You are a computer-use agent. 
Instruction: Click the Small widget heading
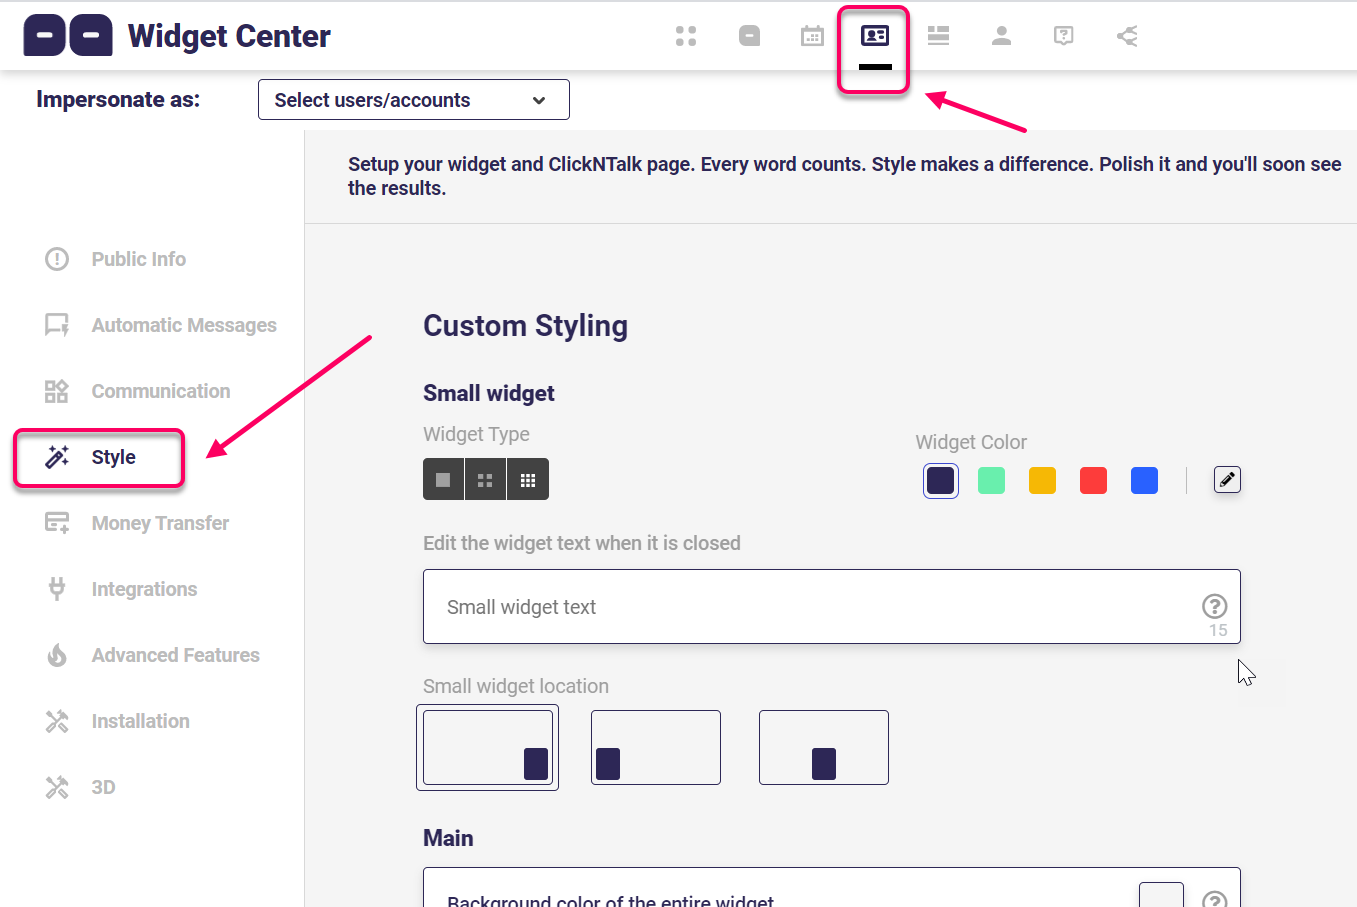tap(488, 393)
